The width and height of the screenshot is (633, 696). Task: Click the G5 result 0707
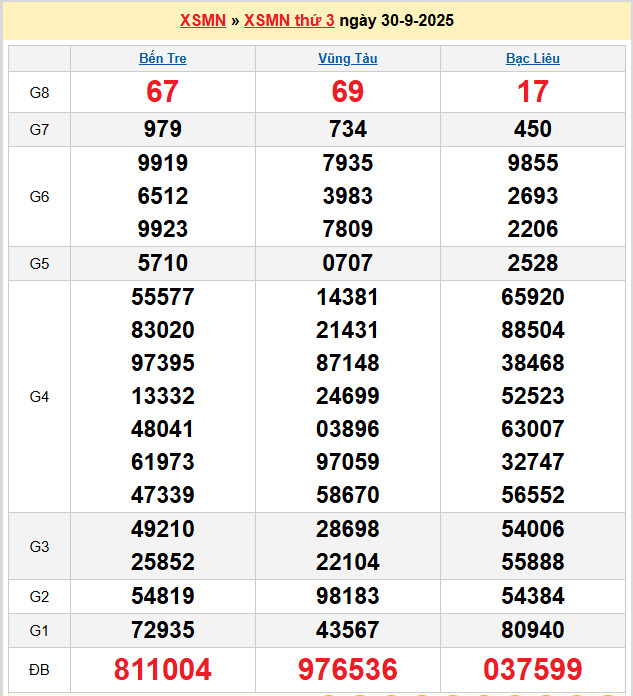[x=347, y=263]
